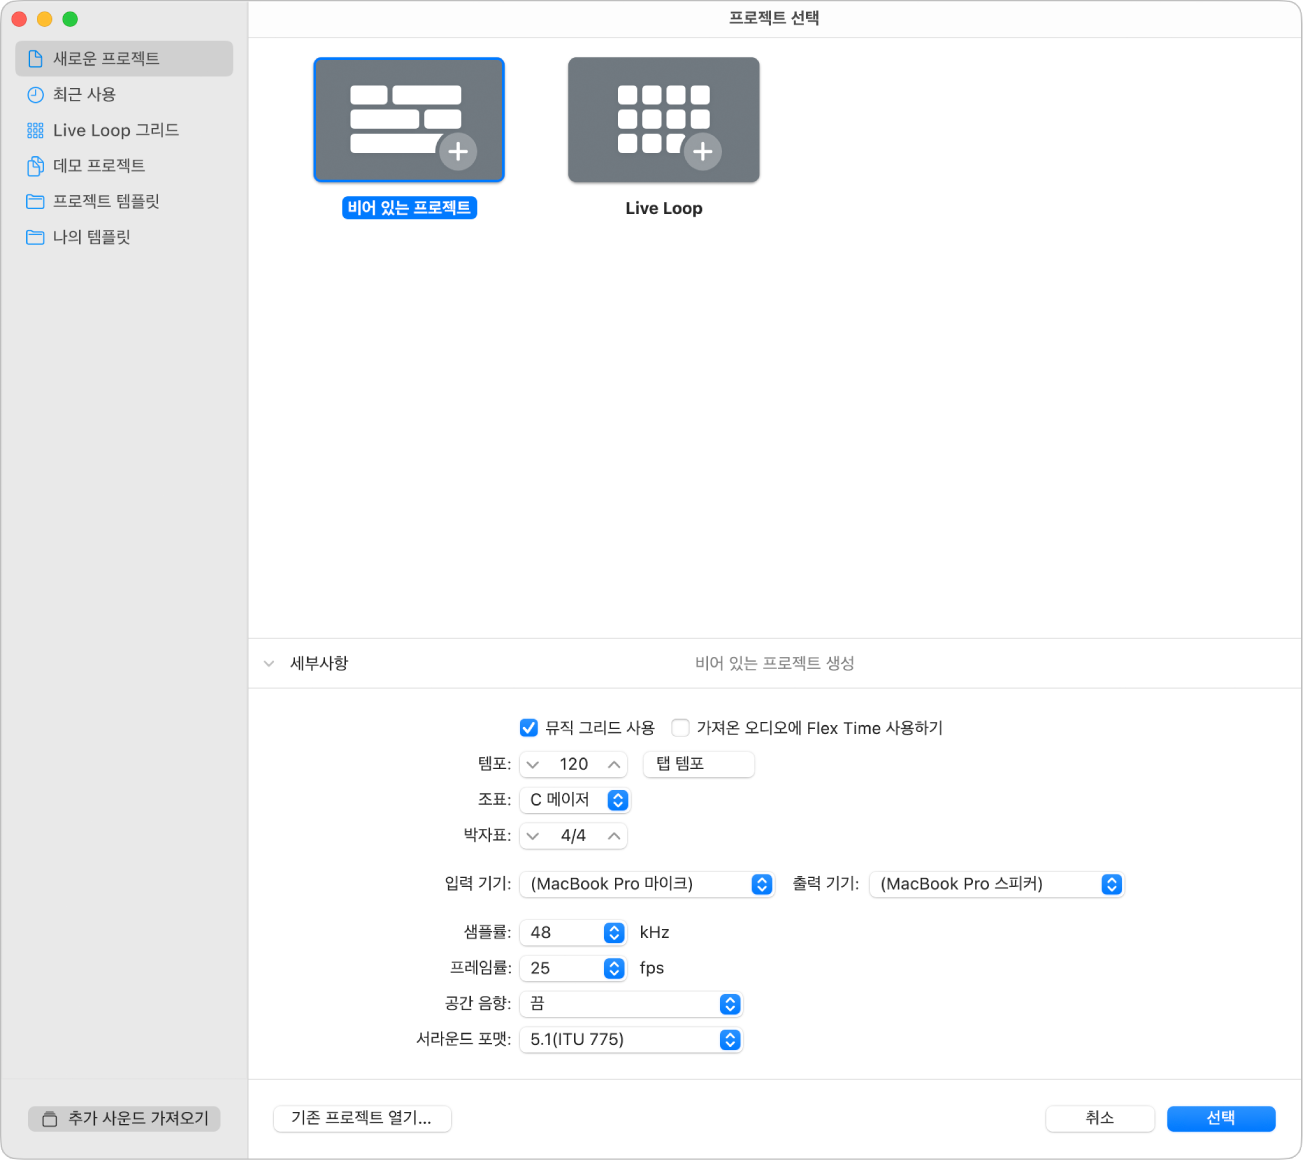The image size is (1306, 1160).
Task: Enable 가져온 오디오에 Flex Time 사용하기 checkbox
Action: pos(680,728)
